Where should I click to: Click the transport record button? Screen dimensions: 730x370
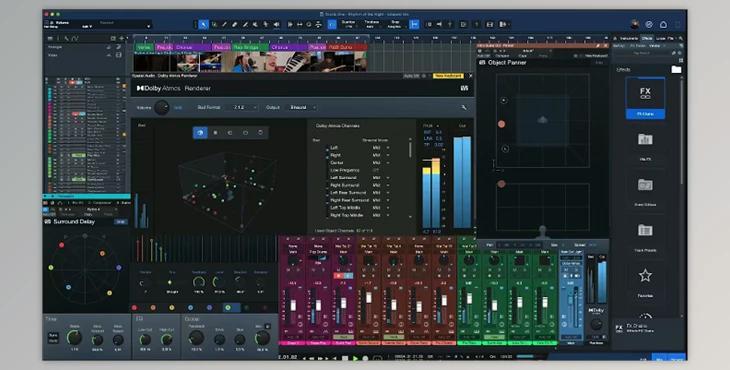click(x=365, y=358)
